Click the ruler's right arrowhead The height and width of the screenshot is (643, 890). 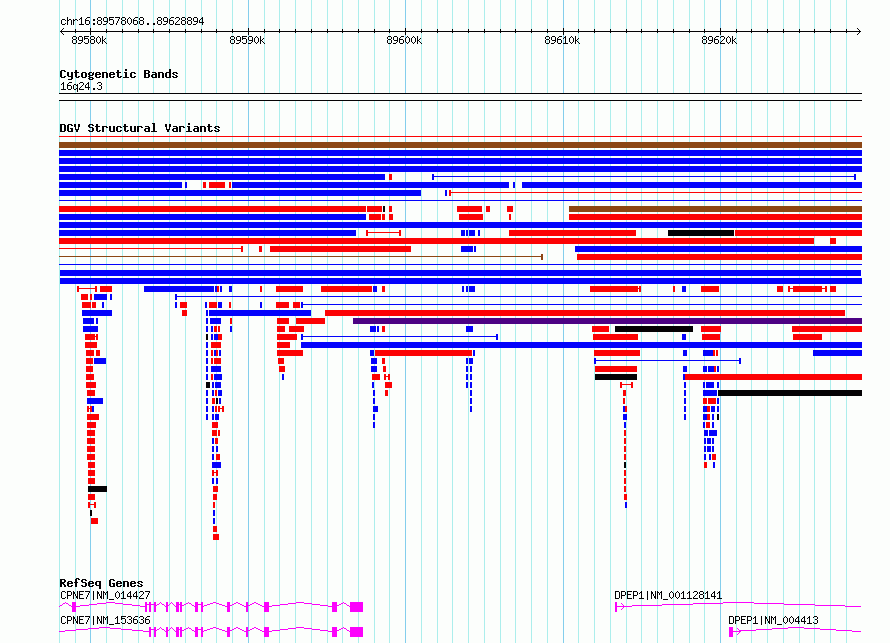(x=859, y=31)
